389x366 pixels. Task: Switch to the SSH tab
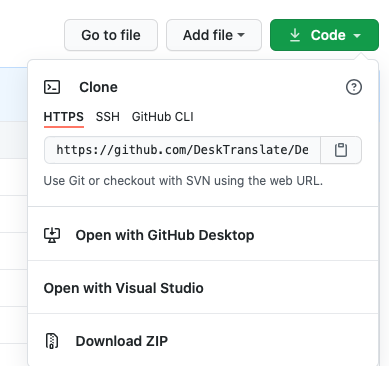[108, 117]
